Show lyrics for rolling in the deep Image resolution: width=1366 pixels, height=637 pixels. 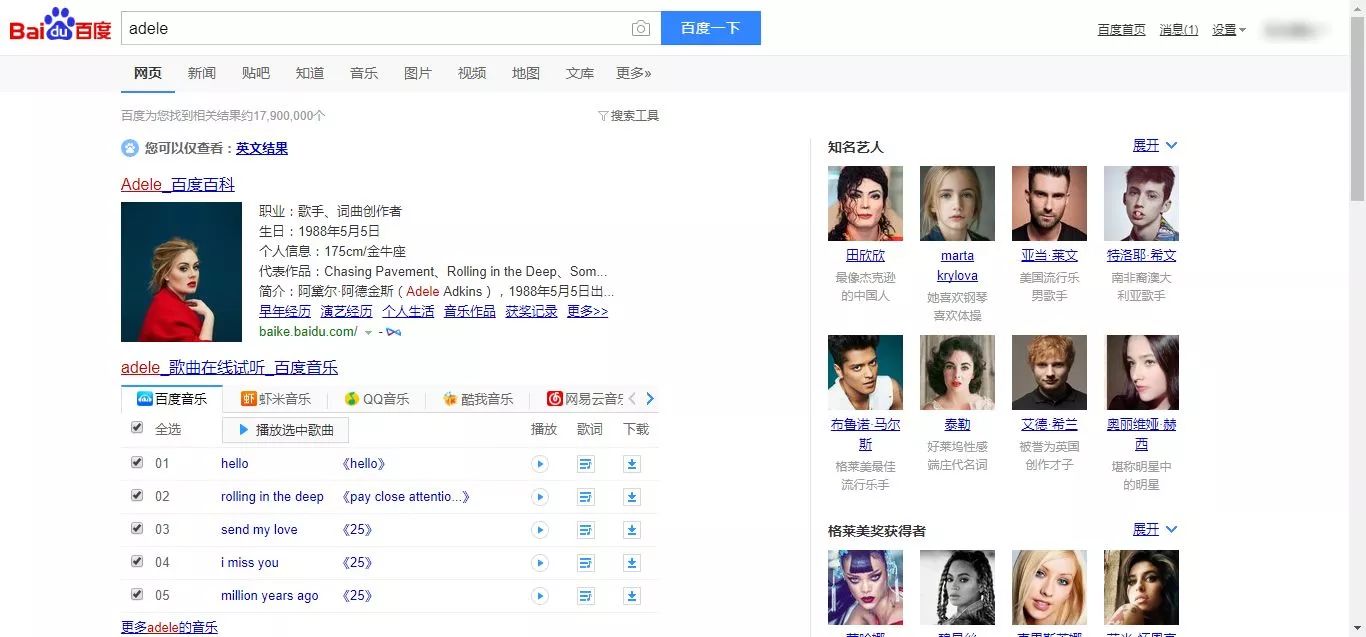point(586,497)
